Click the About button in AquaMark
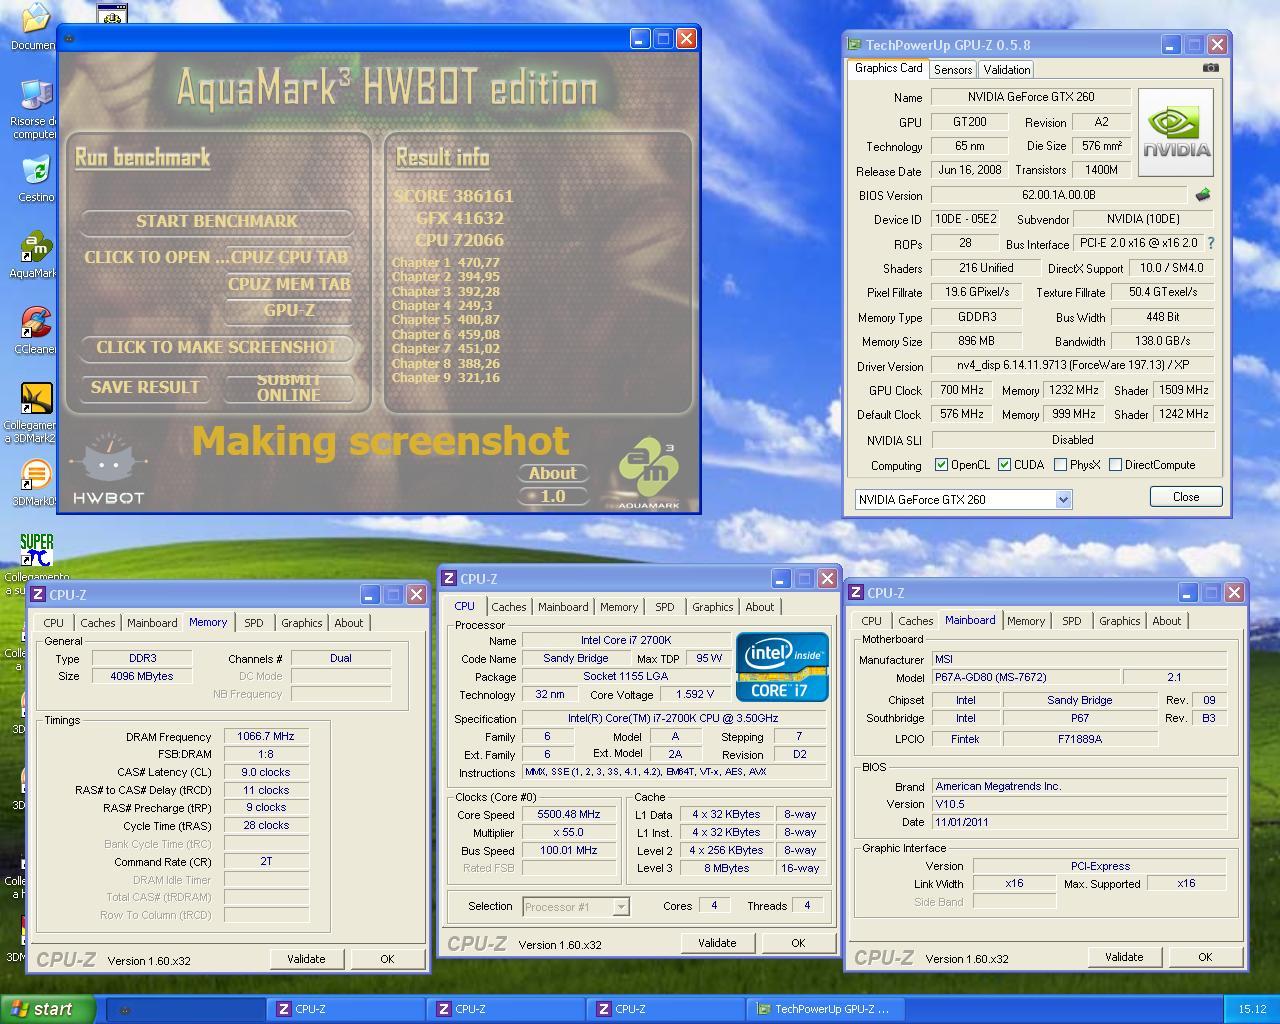 click(x=552, y=473)
